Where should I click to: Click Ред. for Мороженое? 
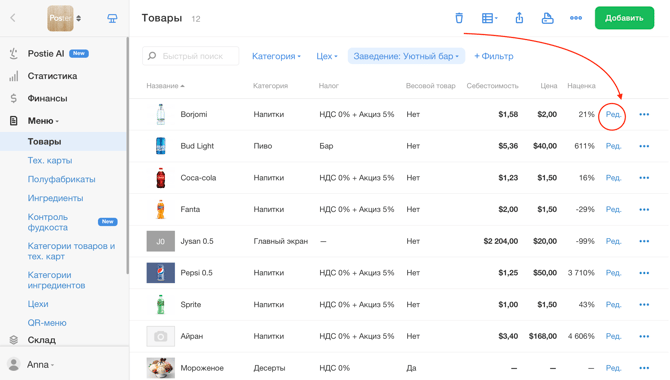pos(613,368)
